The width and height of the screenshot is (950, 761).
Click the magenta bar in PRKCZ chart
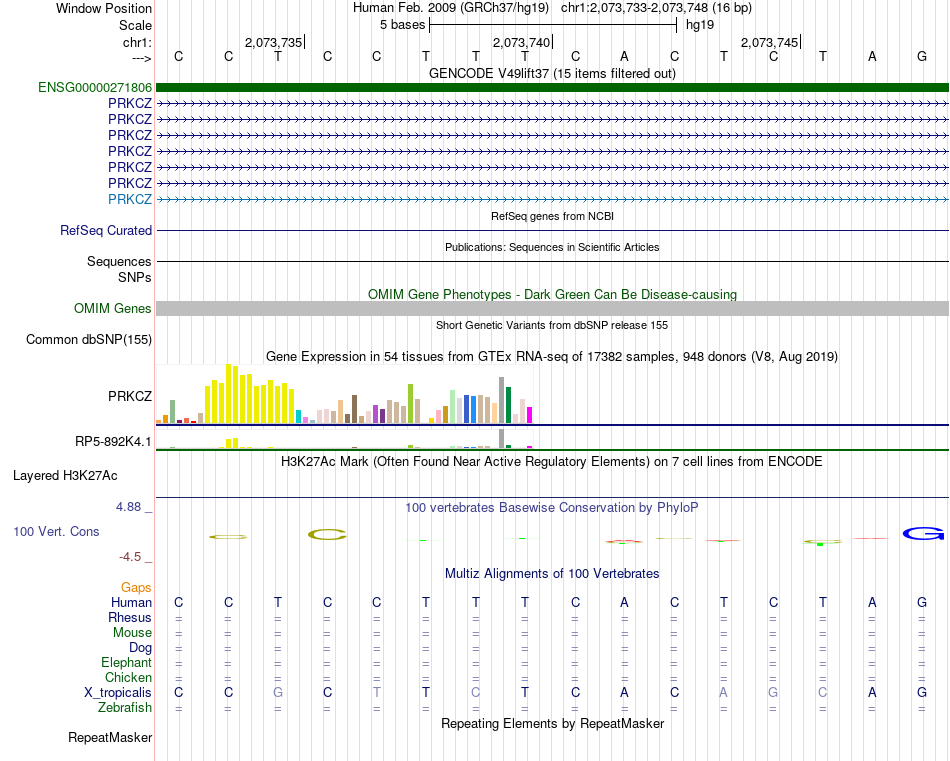point(530,415)
